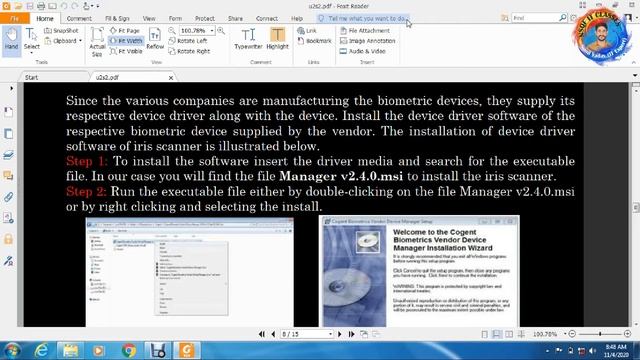Image resolution: width=640 pixels, height=360 pixels.
Task: Click the Open folder icon in quick access toolbar
Action: coord(18,6)
